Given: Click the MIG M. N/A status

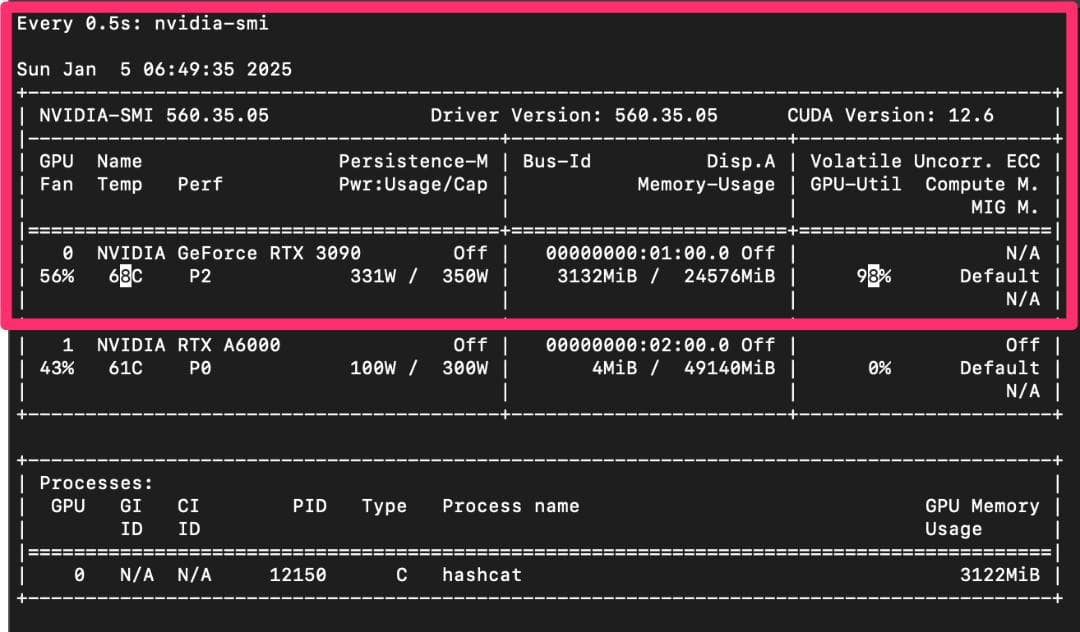Looking at the screenshot, I should click(x=1022, y=299).
